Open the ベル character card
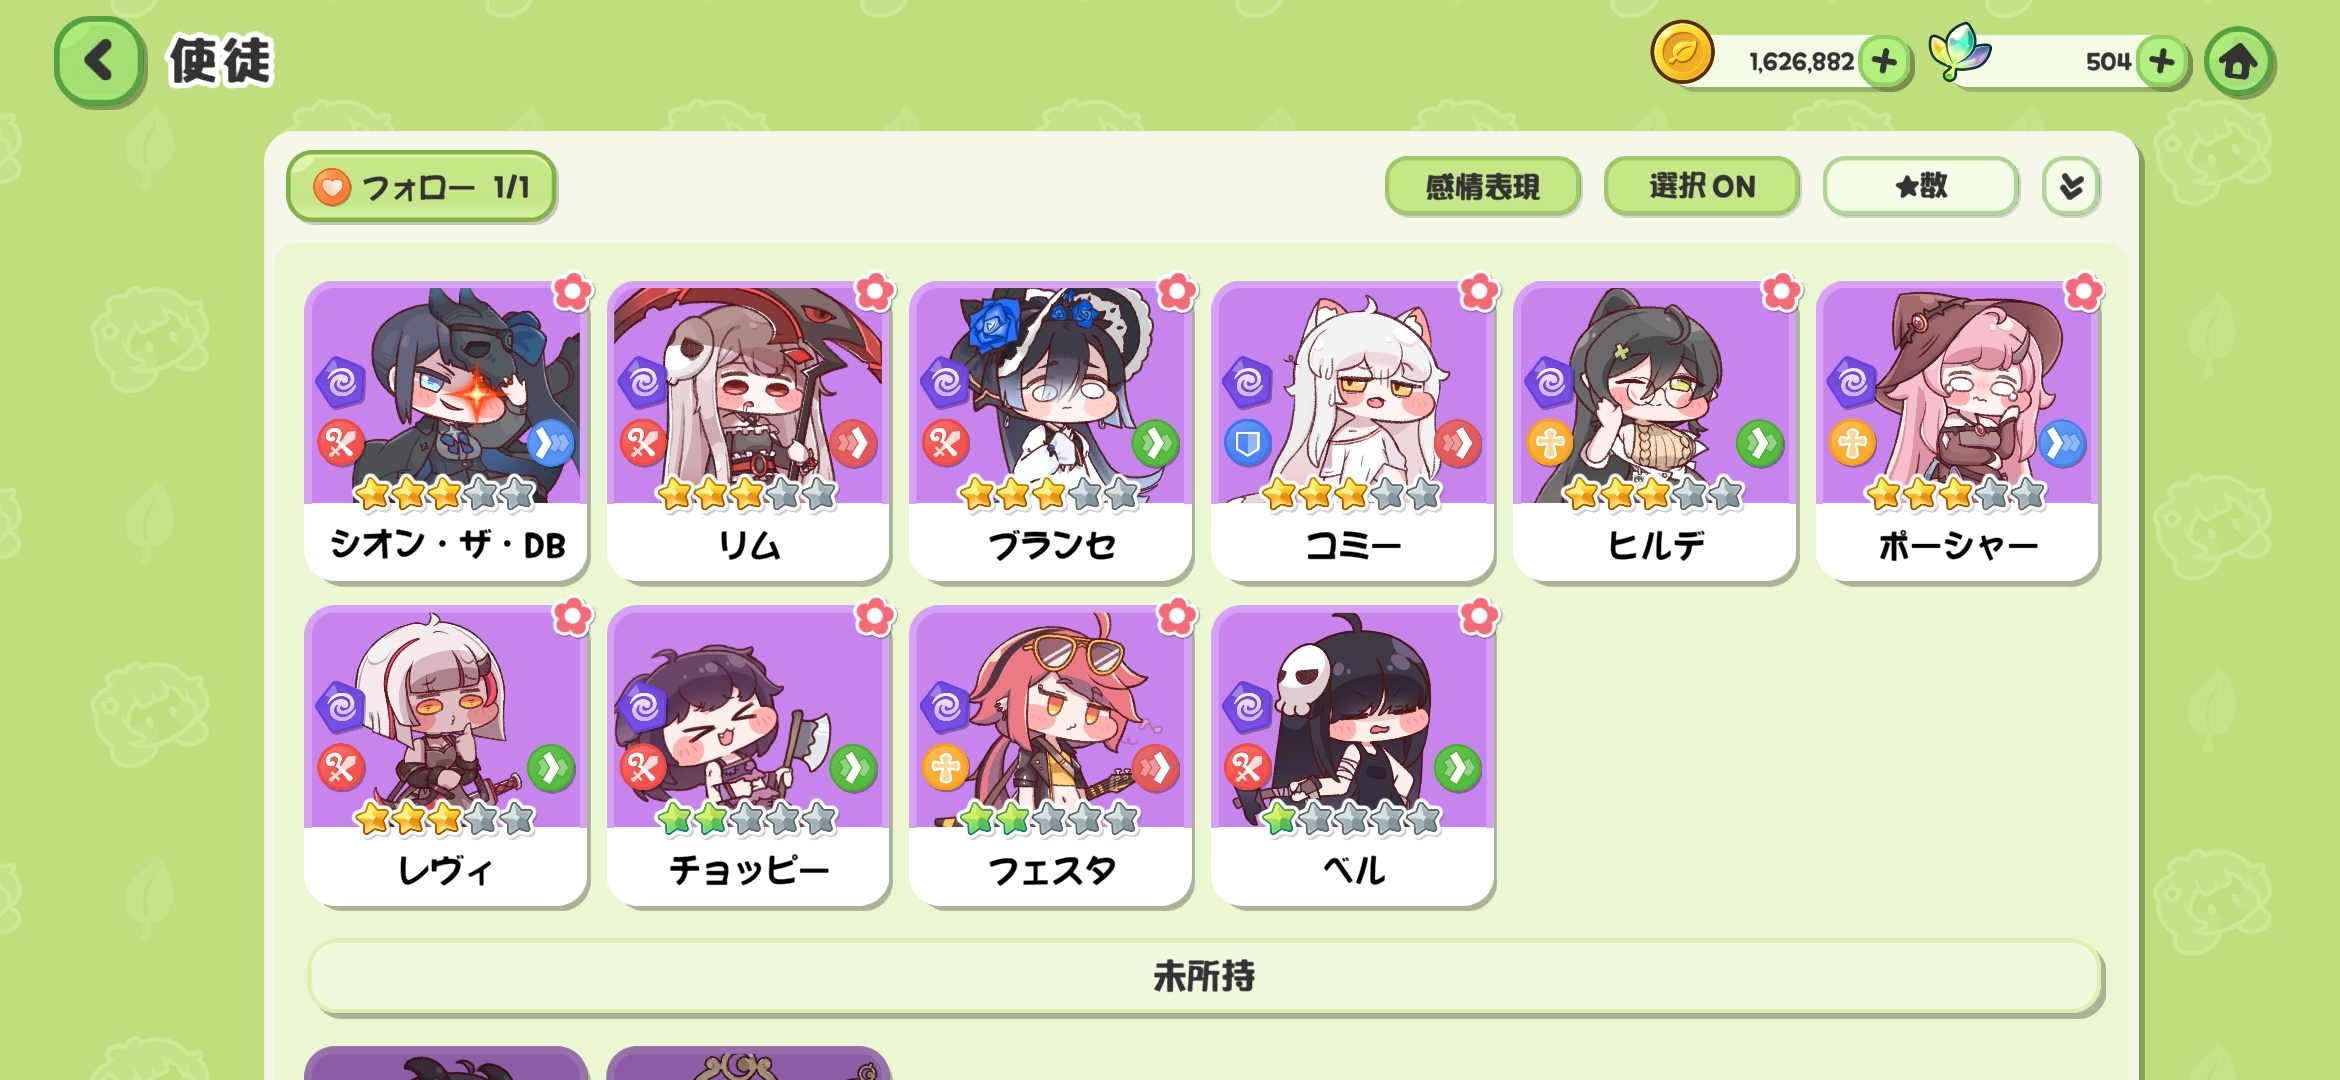Image resolution: width=2340 pixels, height=1080 pixels. [1353, 756]
